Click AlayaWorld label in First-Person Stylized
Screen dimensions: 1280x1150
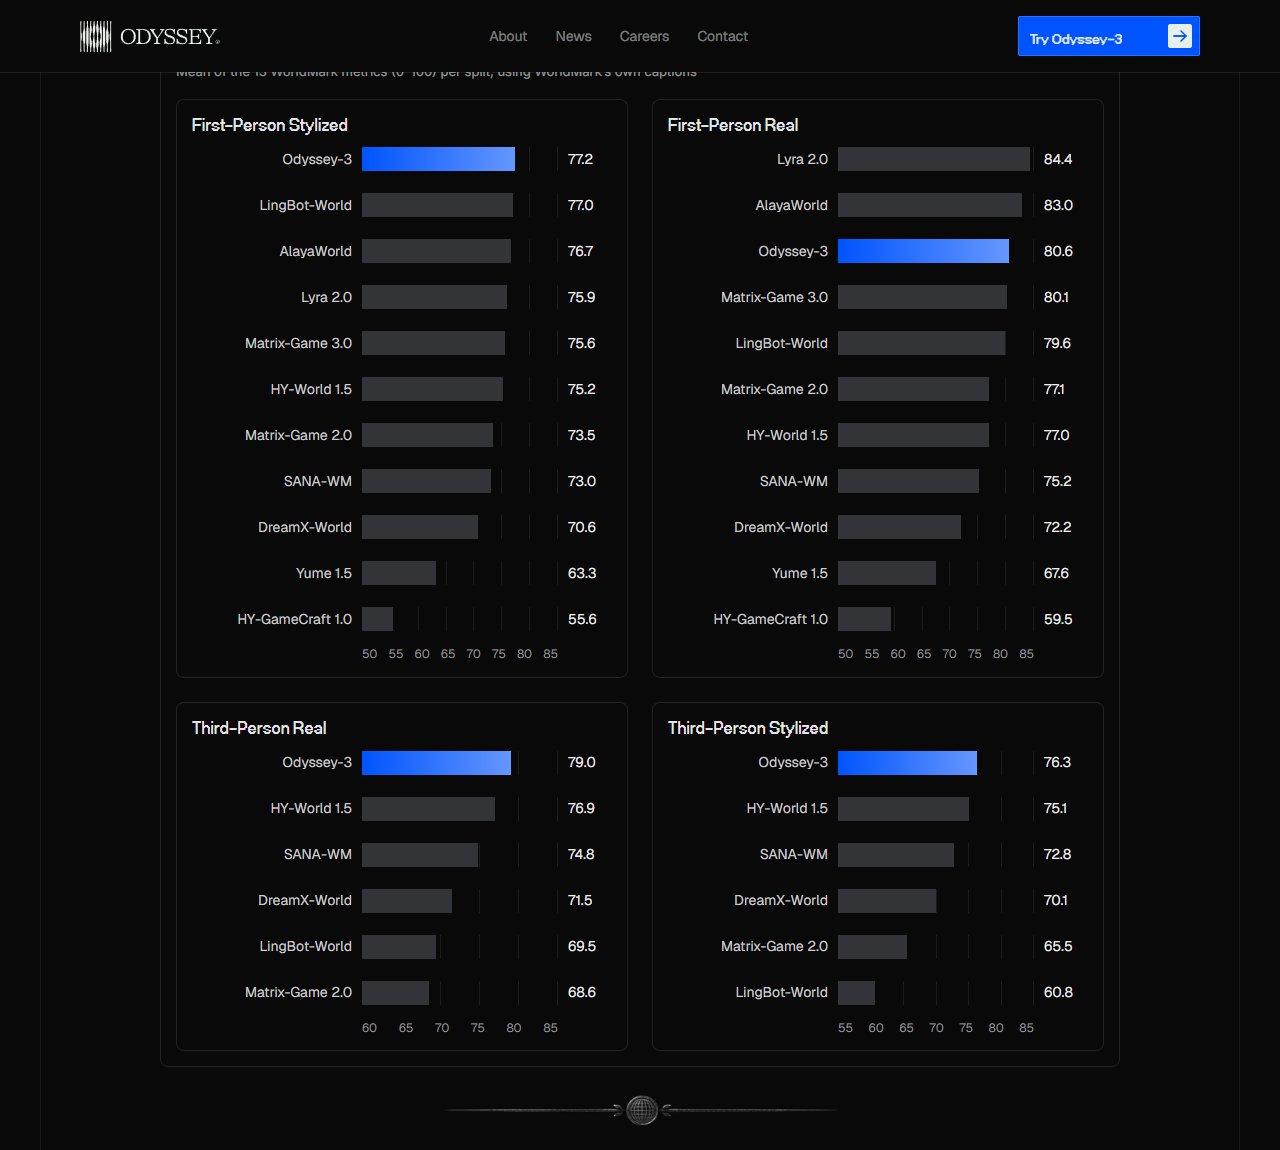pos(315,251)
